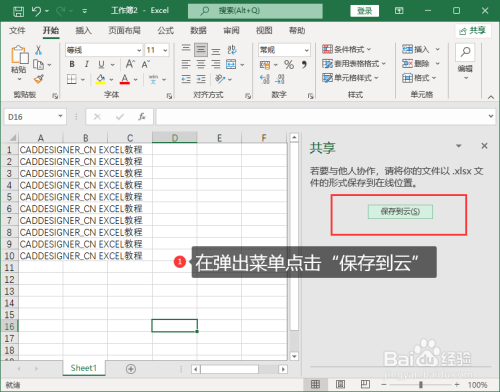500x392 pixels.
Task: Toggle wrap text in cells
Action: (x=232, y=50)
